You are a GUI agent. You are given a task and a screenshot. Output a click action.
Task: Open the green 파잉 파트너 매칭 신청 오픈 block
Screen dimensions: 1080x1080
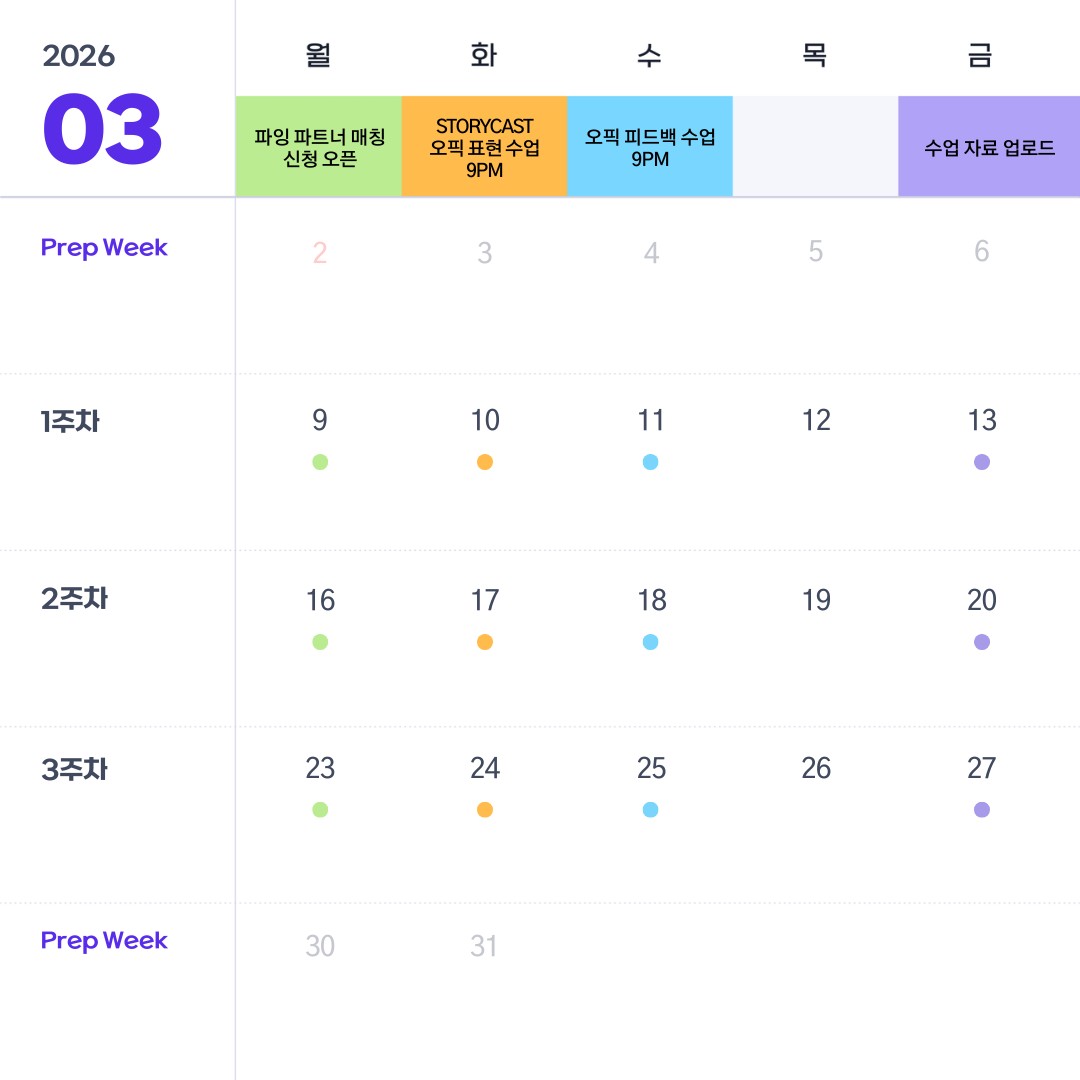pyautogui.click(x=319, y=147)
